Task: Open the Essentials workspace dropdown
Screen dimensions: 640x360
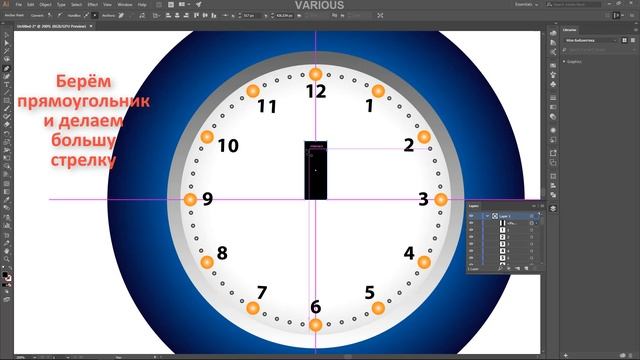Action: point(526,4)
